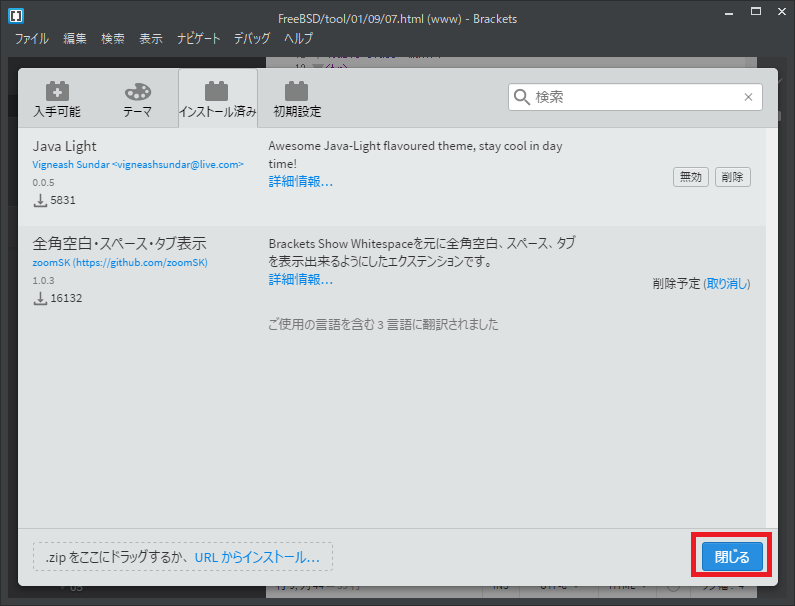The height and width of the screenshot is (606, 795).
Task: Click download icon next to 16132
Action: (40, 299)
